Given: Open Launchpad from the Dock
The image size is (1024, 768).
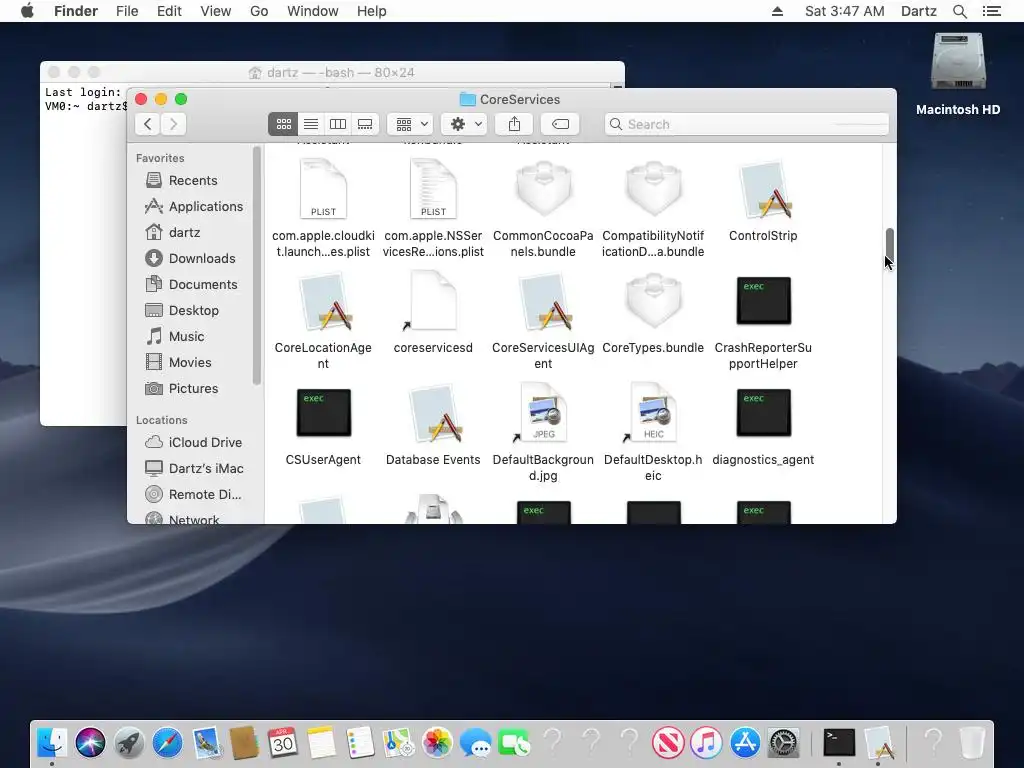Looking at the screenshot, I should (x=129, y=743).
